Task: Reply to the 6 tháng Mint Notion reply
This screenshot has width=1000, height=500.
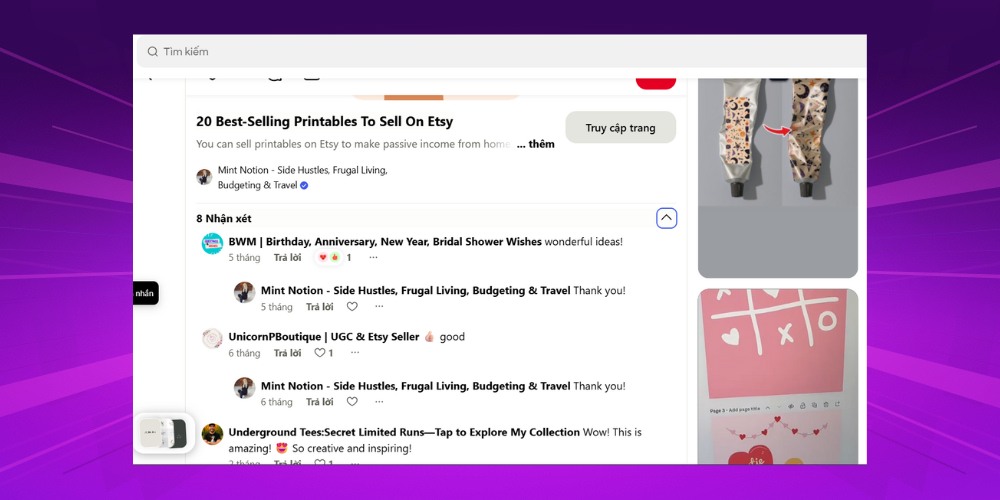Action: (x=320, y=402)
